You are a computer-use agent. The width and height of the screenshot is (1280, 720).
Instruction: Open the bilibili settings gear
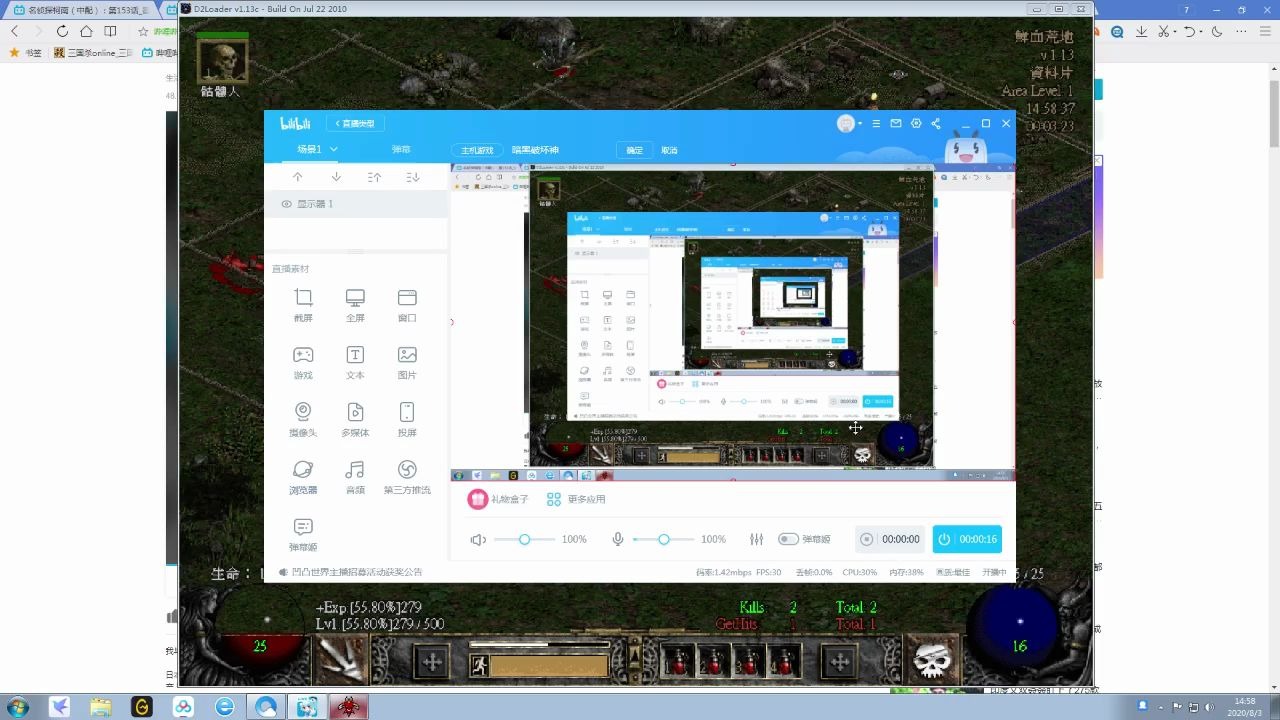pos(915,123)
